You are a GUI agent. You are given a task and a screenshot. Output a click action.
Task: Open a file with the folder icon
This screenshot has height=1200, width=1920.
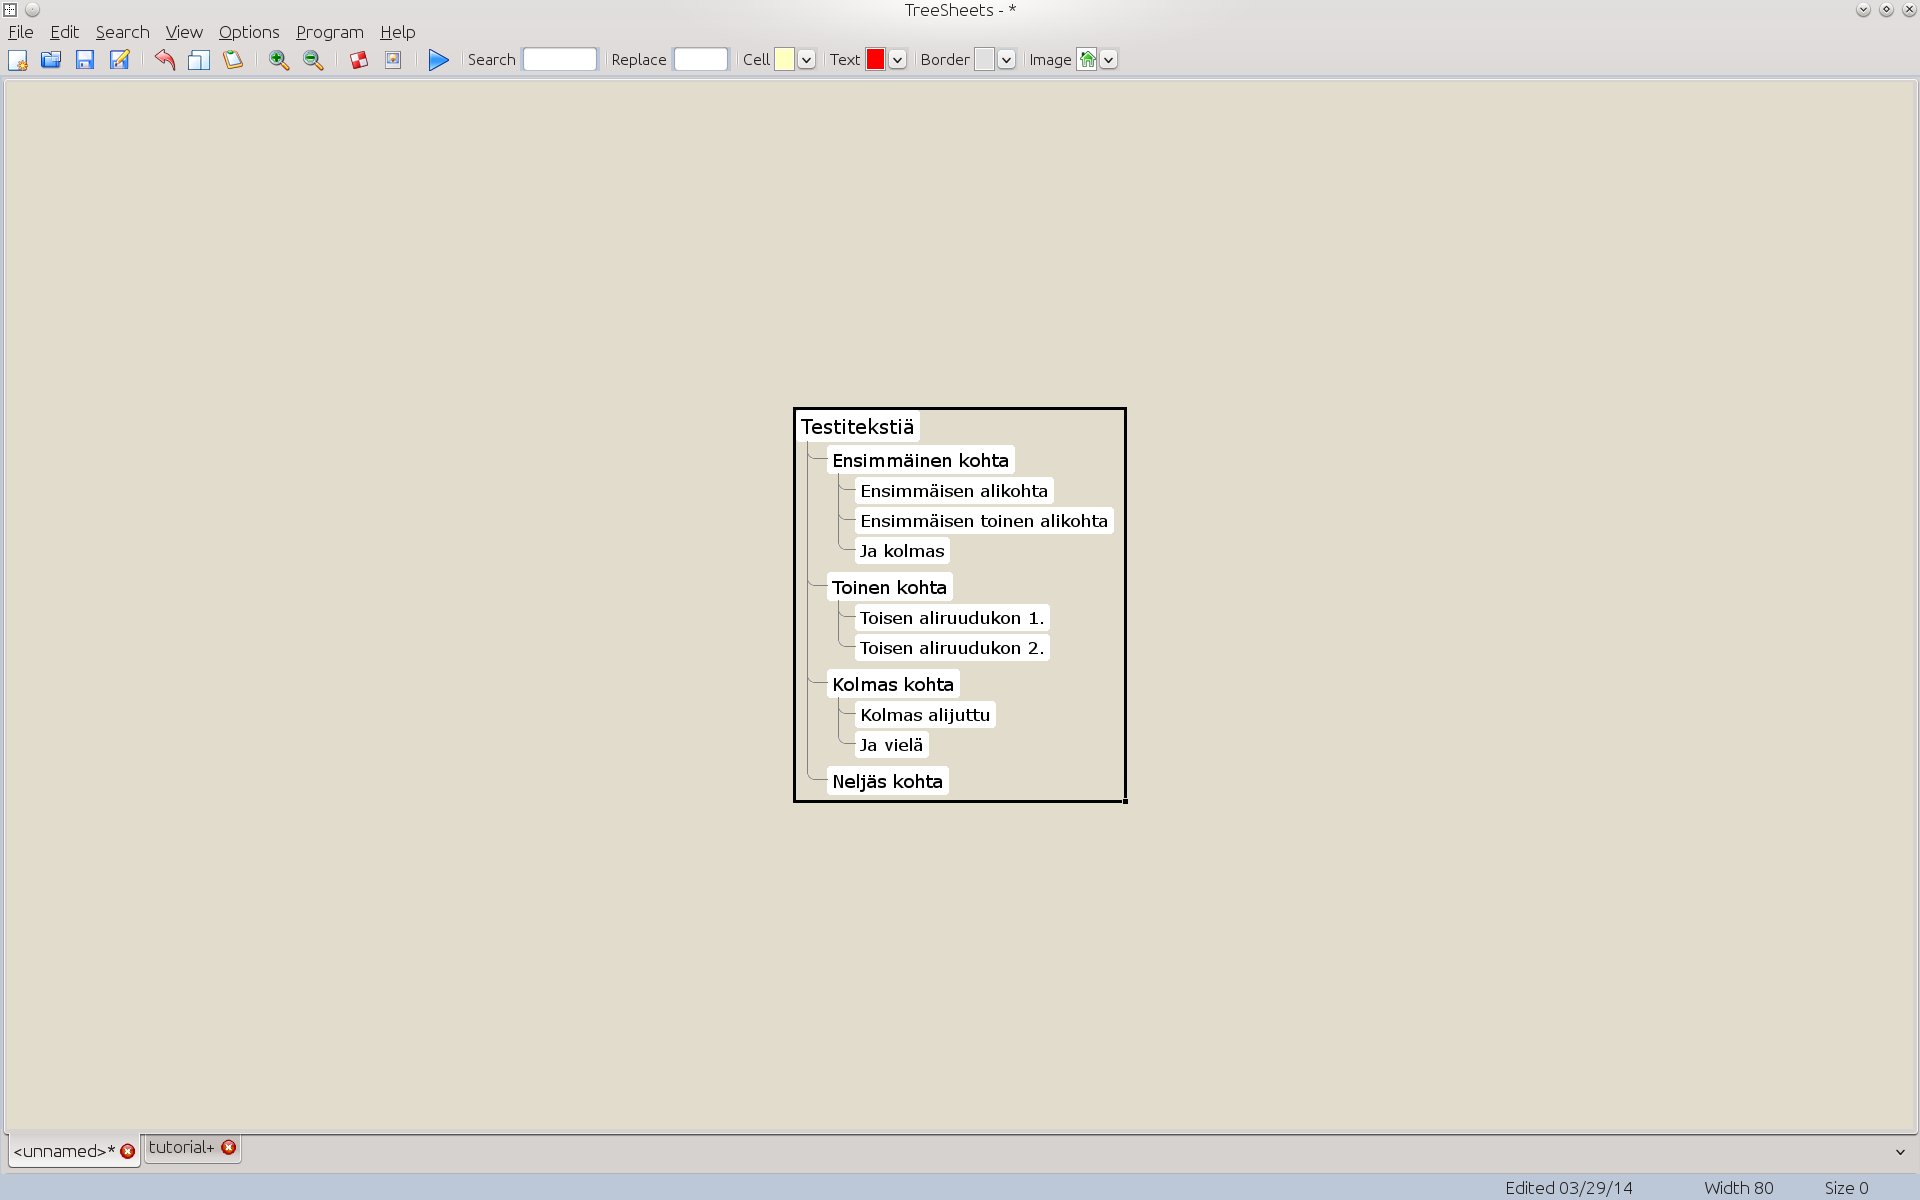51,60
